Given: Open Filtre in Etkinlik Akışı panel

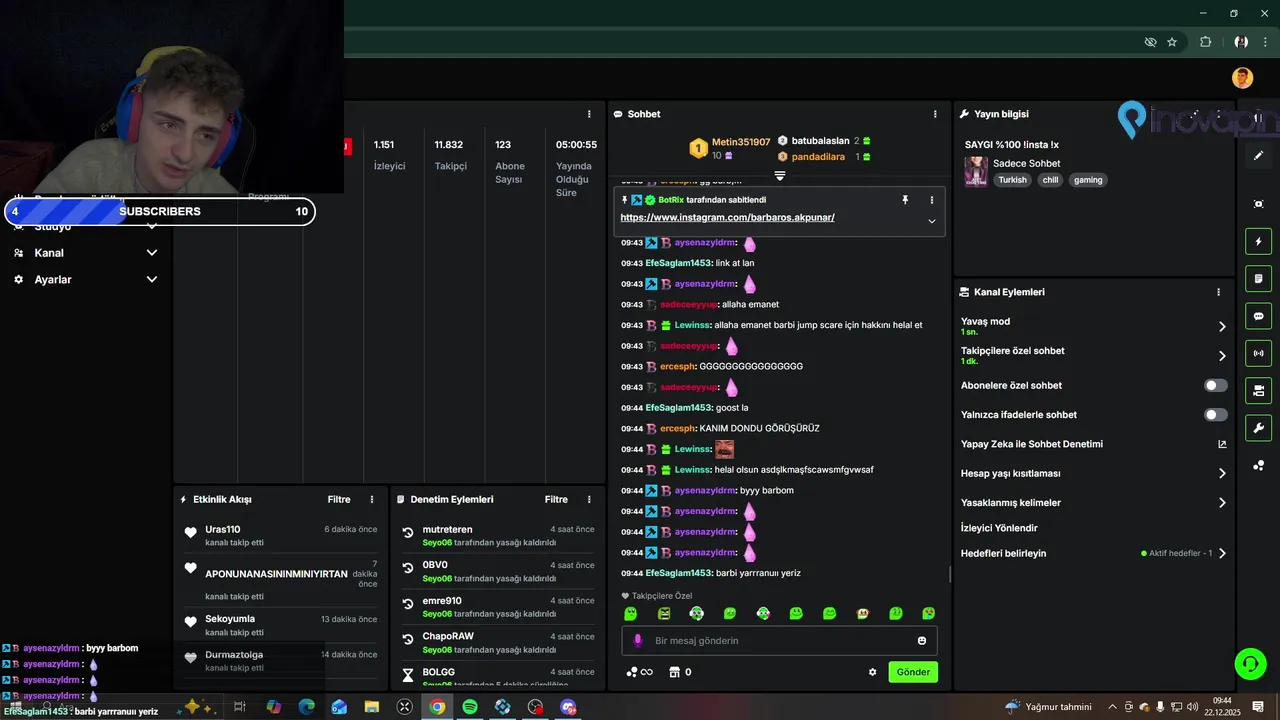Looking at the screenshot, I should point(339,499).
